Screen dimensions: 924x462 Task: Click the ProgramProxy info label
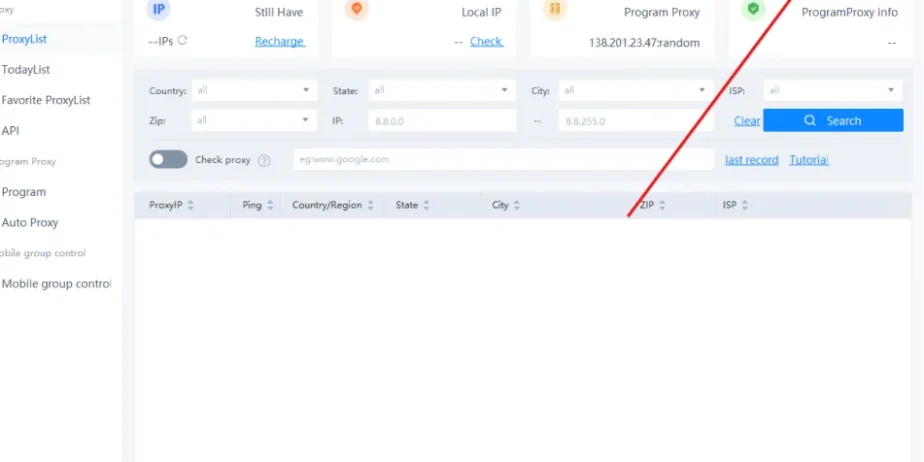(850, 12)
